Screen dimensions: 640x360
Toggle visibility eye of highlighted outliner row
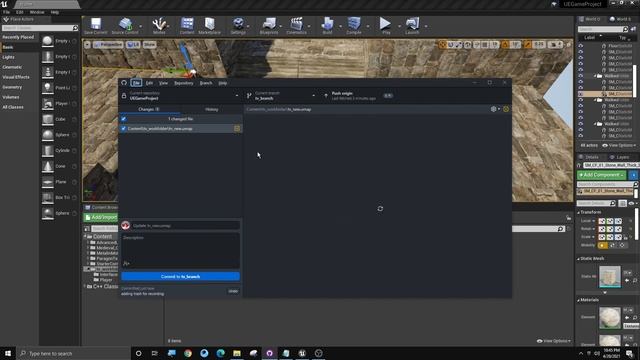[x=581, y=94]
